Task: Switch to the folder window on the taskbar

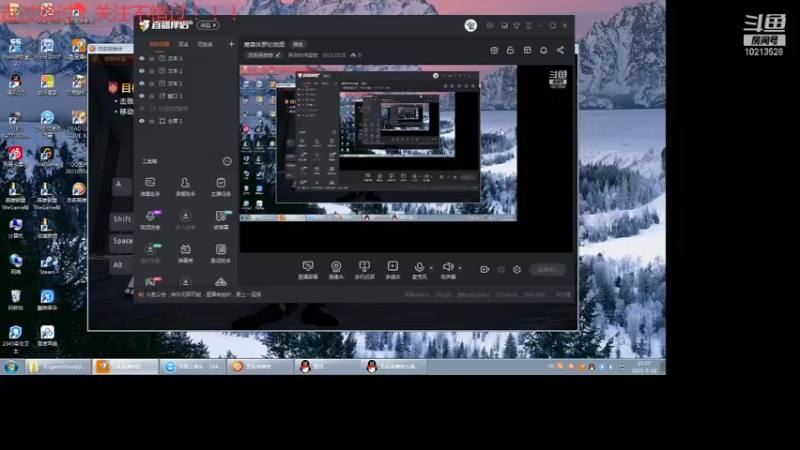Action: (x=58, y=366)
